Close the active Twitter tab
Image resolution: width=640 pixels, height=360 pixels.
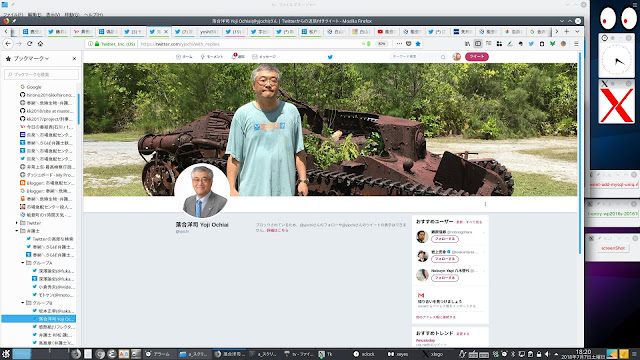tap(166, 31)
